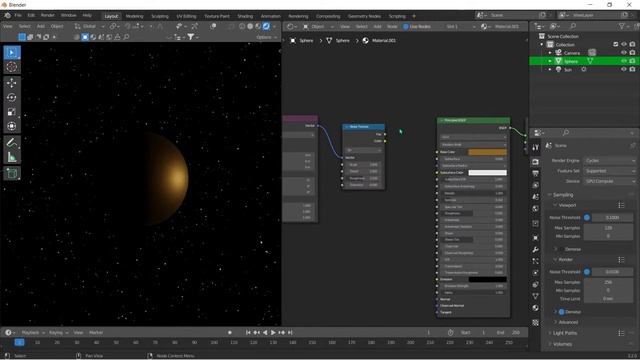The height and width of the screenshot is (360, 640).
Task: Open the Particles properties tab
Action: 536,261
